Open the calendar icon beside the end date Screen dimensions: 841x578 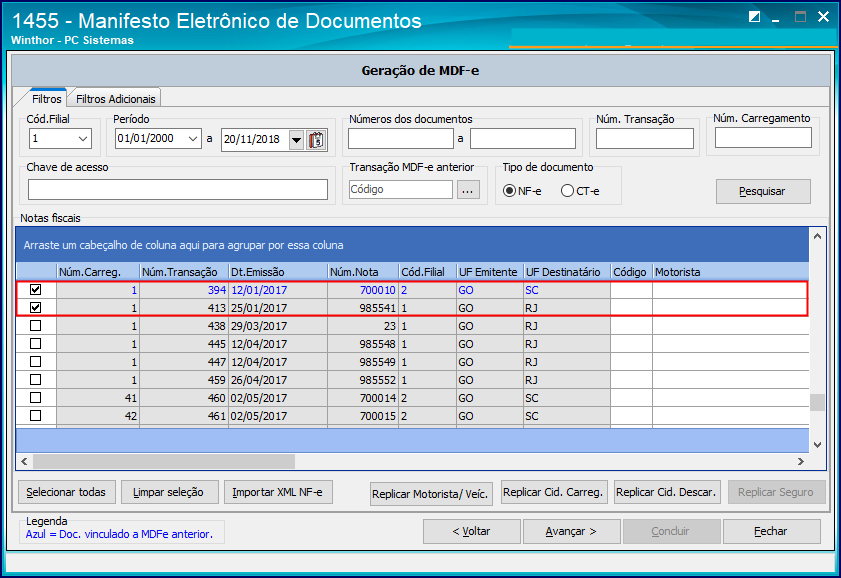click(x=316, y=139)
